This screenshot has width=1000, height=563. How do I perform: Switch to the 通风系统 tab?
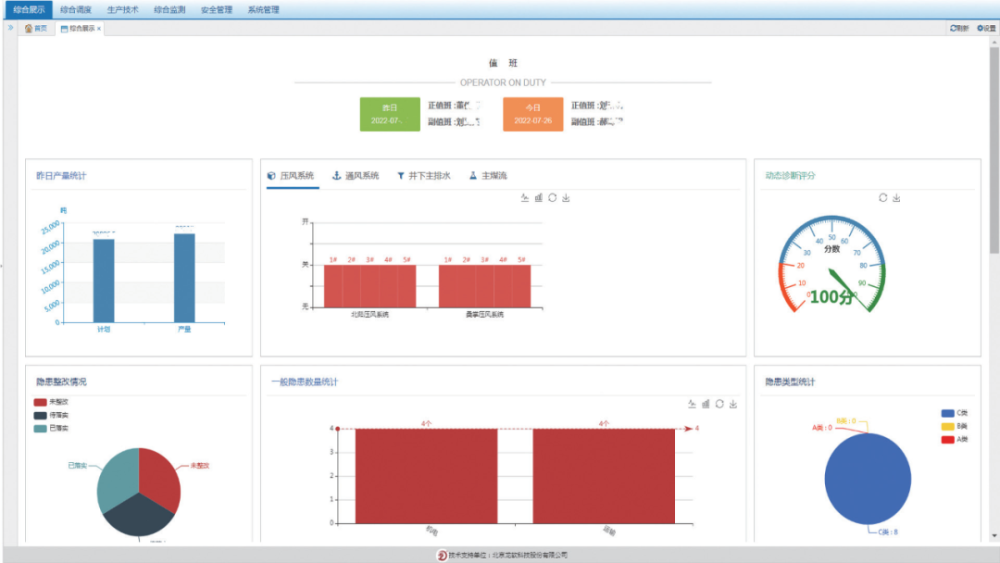pyautogui.click(x=356, y=176)
